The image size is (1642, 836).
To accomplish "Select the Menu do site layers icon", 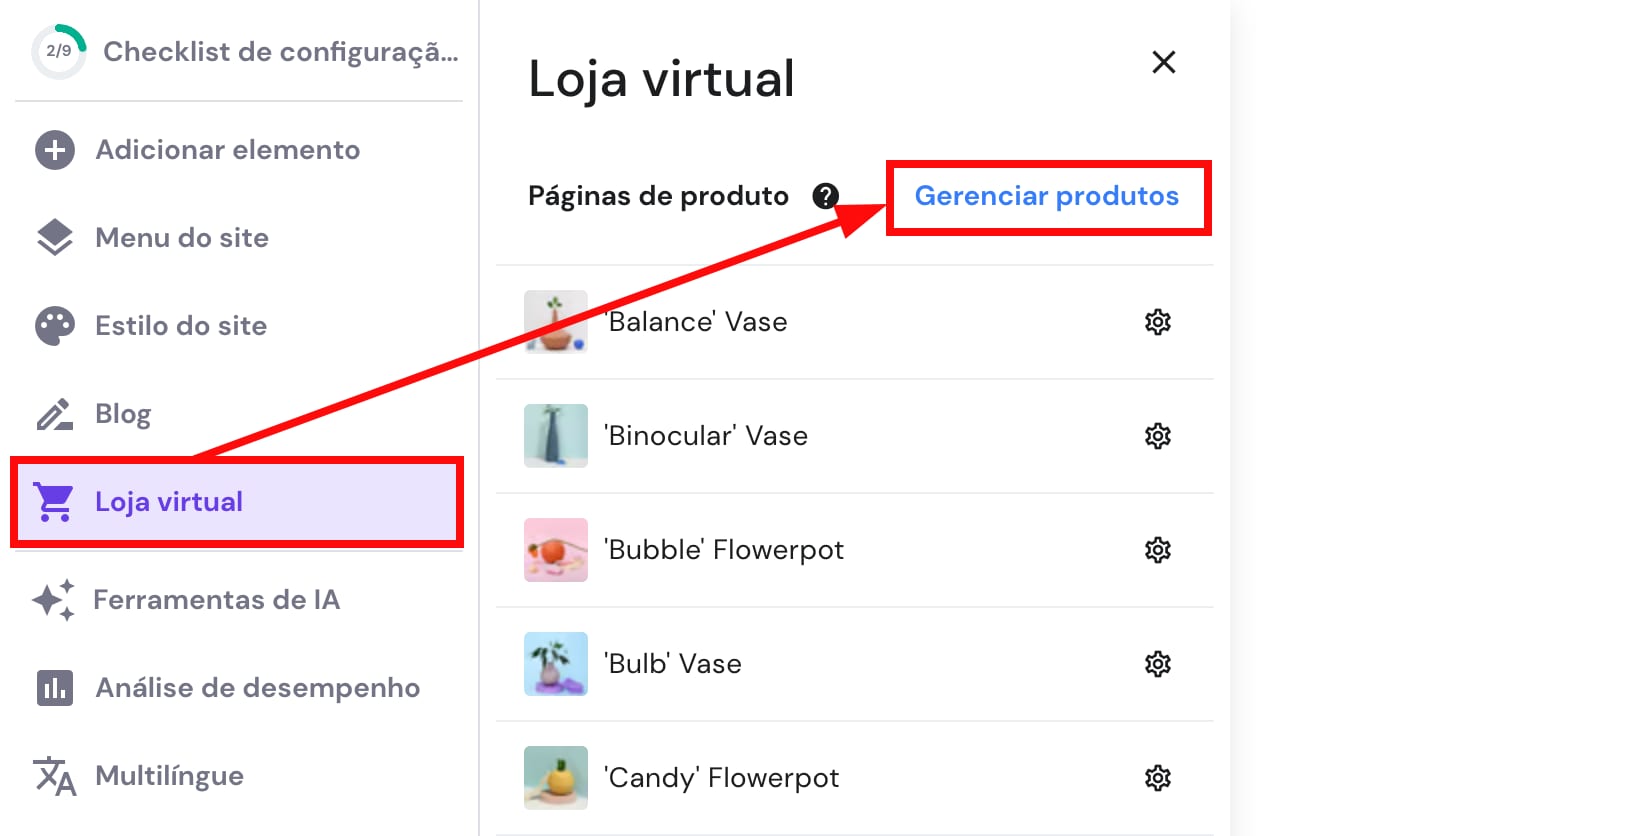I will click(x=53, y=238).
